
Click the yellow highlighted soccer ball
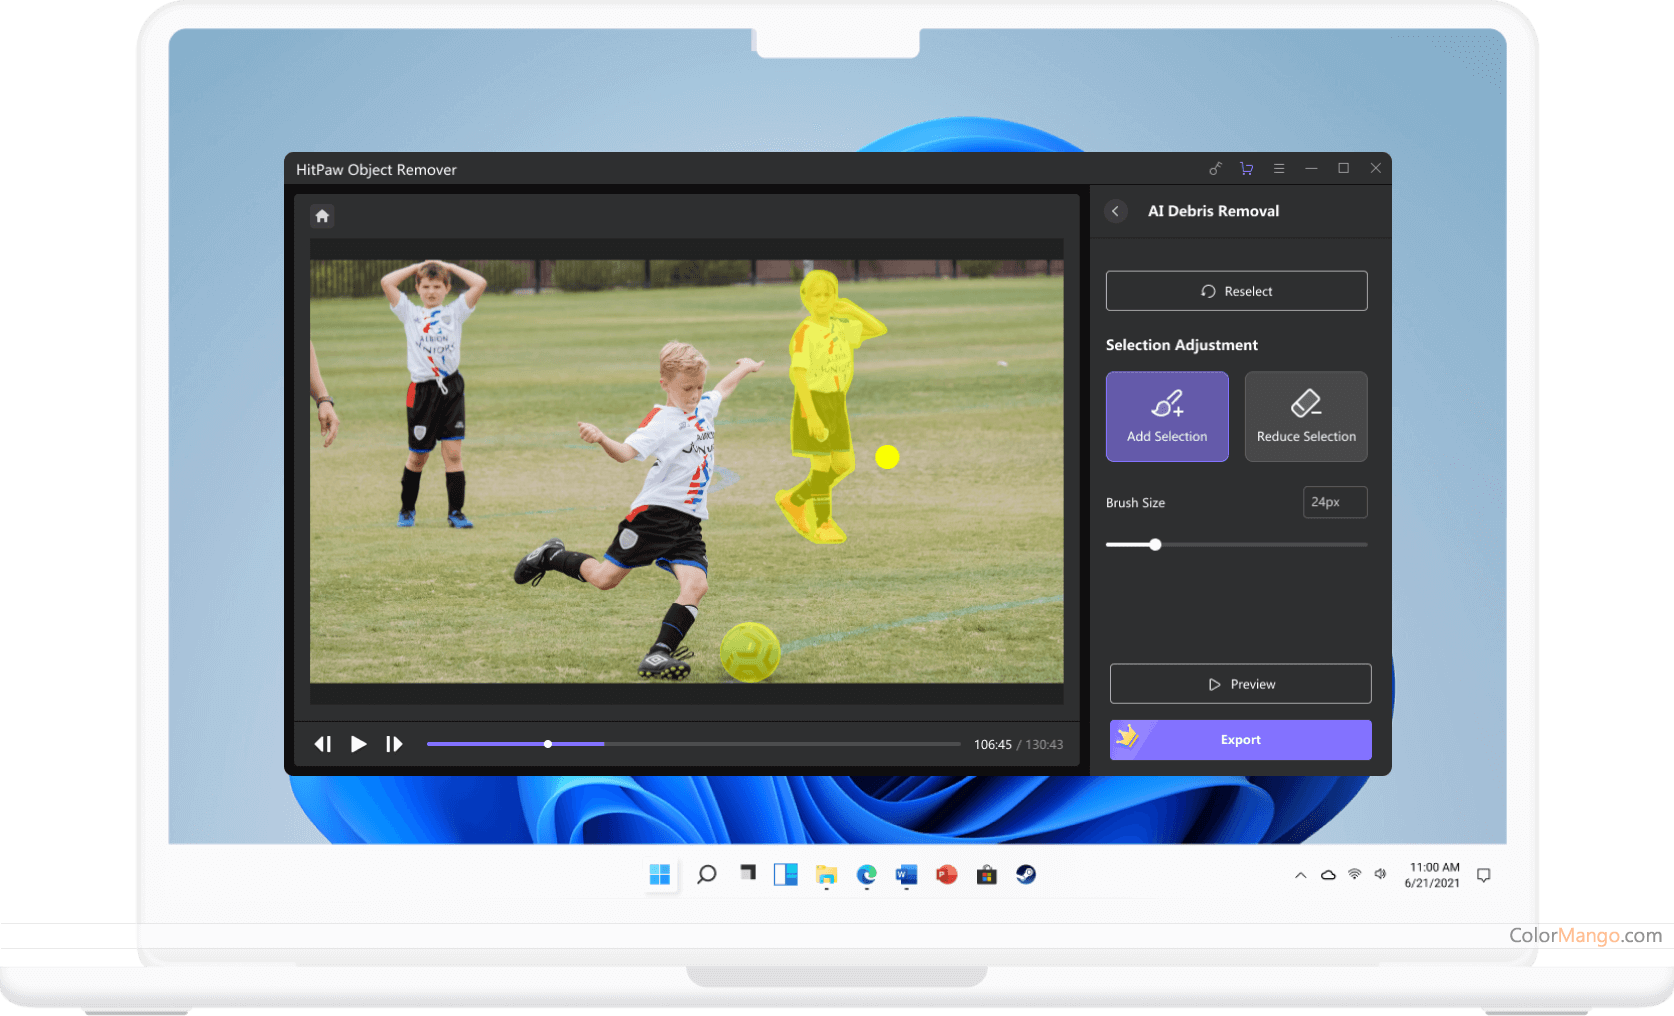(x=750, y=652)
